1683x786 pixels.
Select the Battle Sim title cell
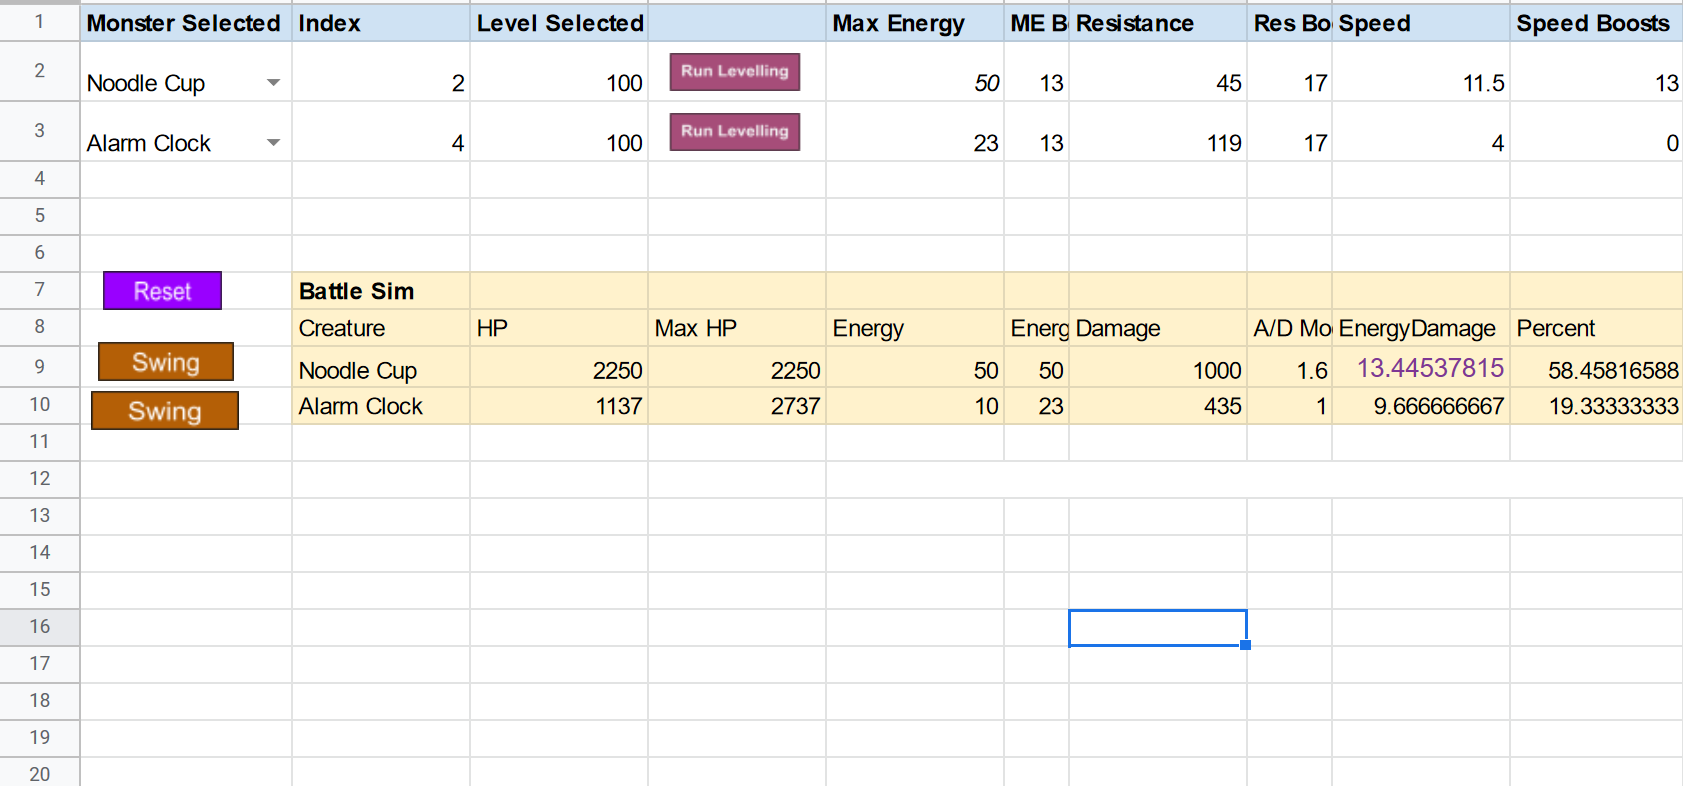(380, 291)
